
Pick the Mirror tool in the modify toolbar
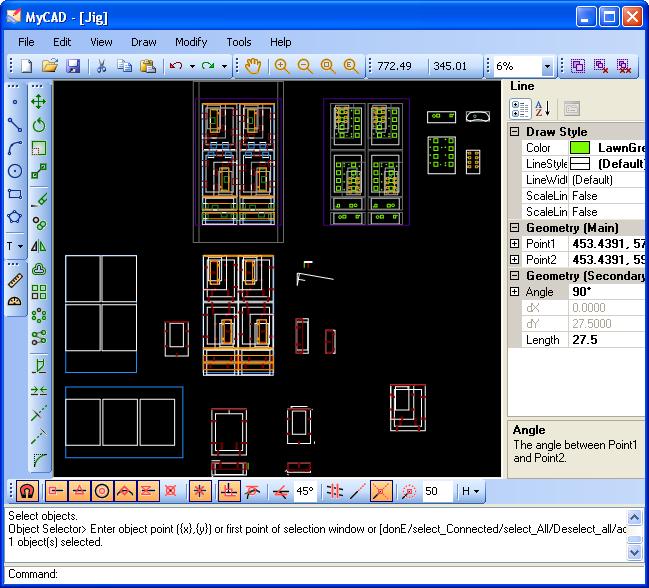pos(39,245)
